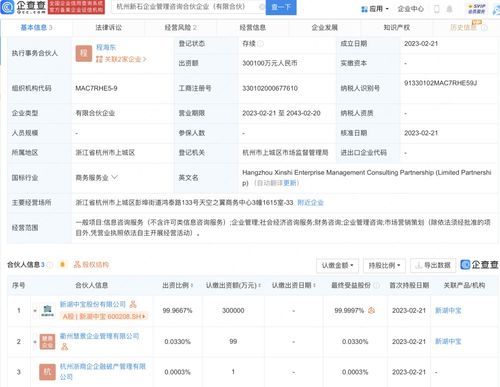Click the avatar thumbnail of 衢州慧景企业管理有限公司
This screenshot has width=500, height=387.
click(x=47, y=342)
